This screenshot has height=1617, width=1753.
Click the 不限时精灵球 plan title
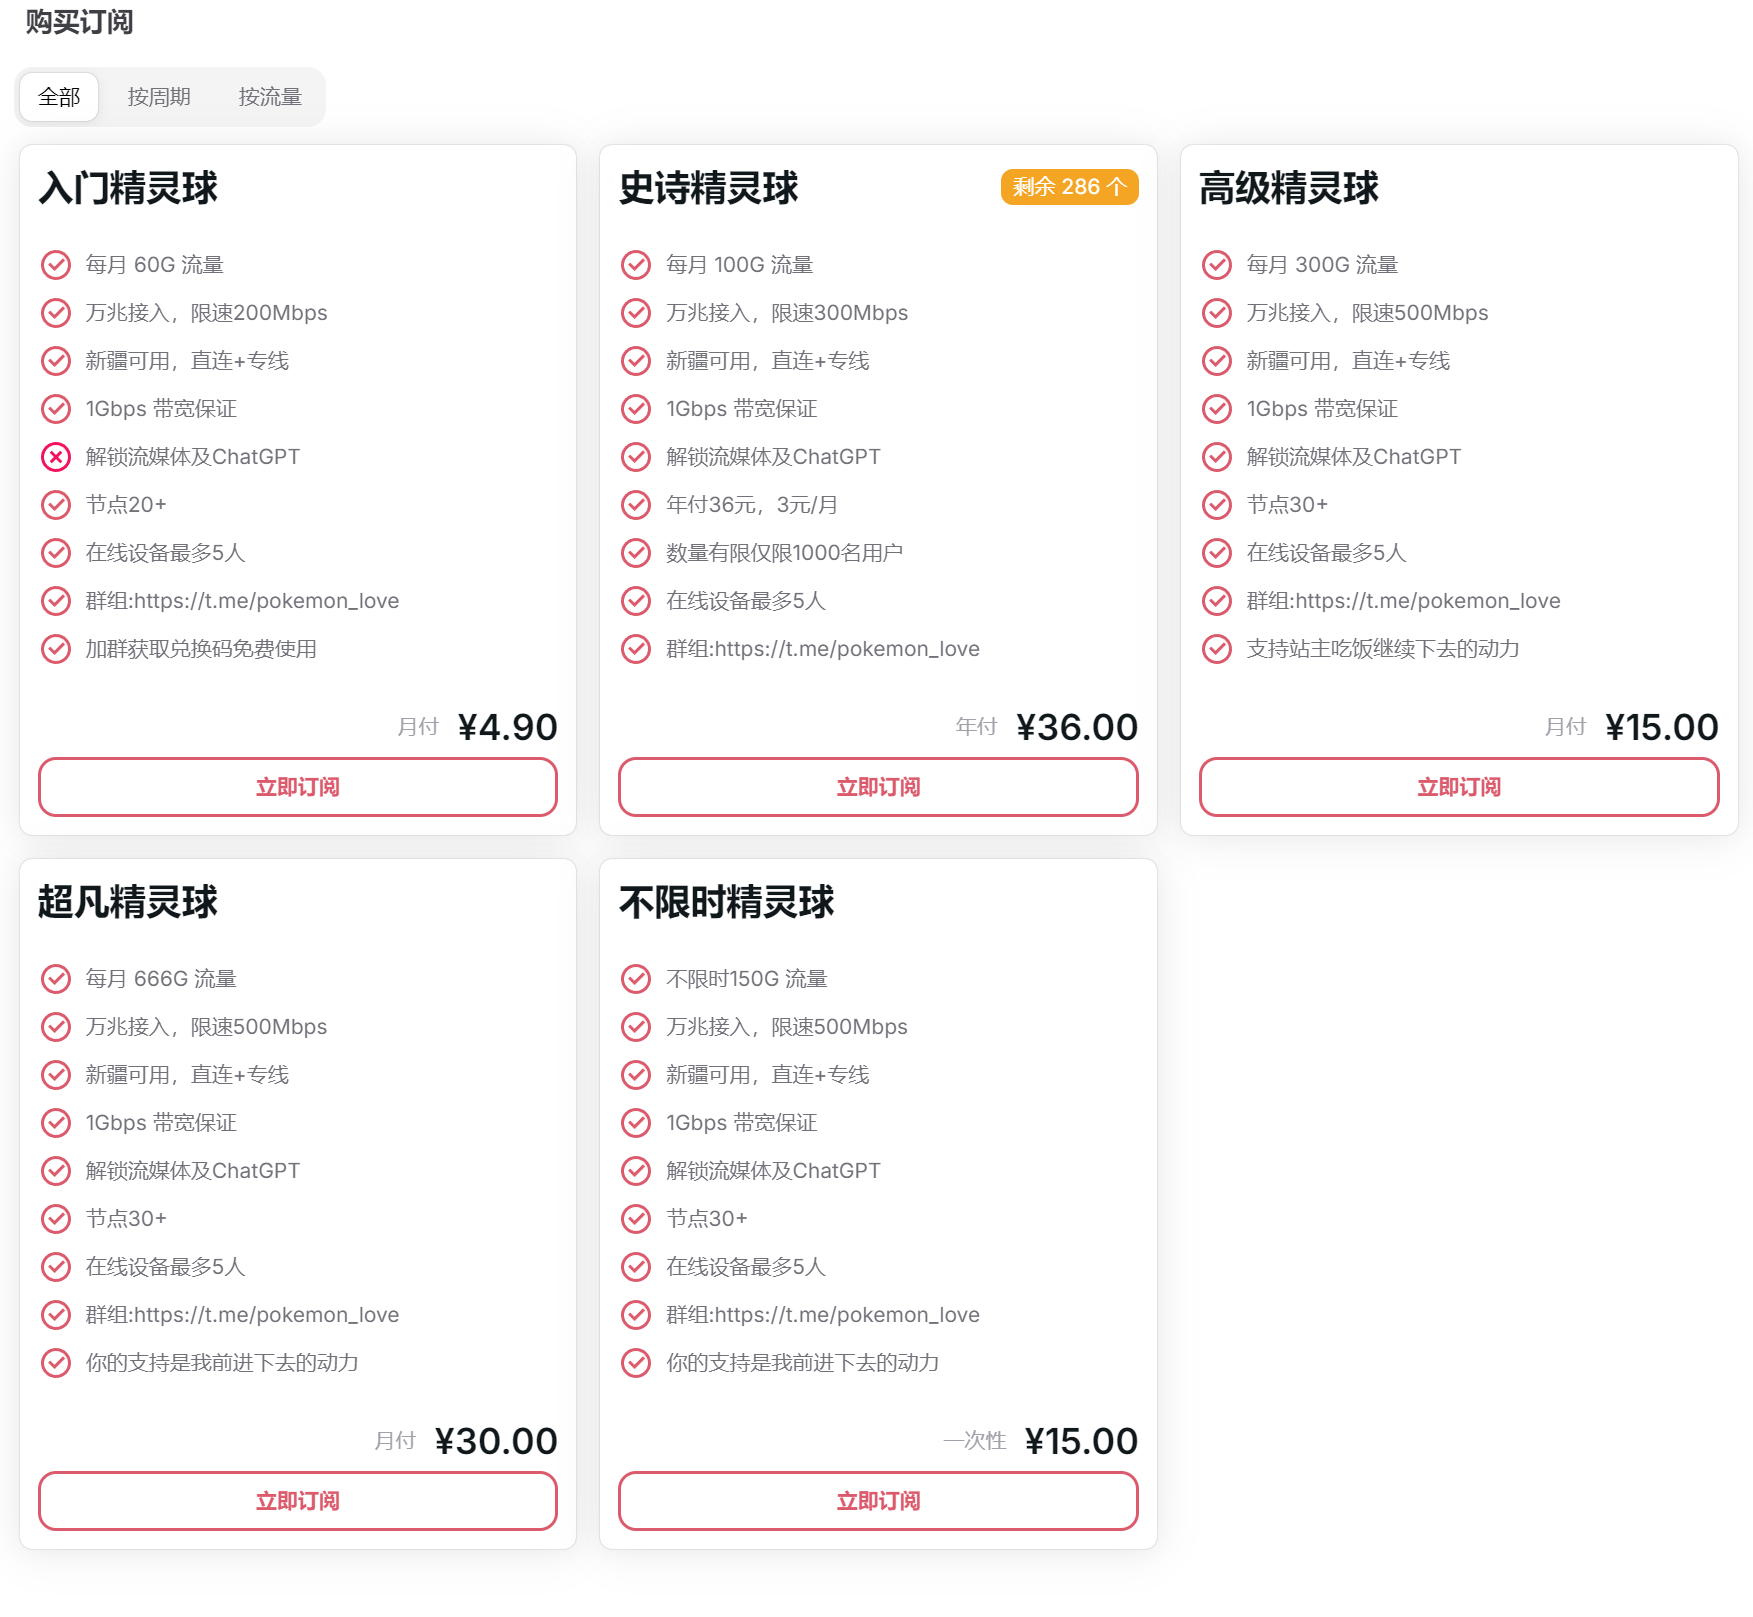click(x=727, y=902)
